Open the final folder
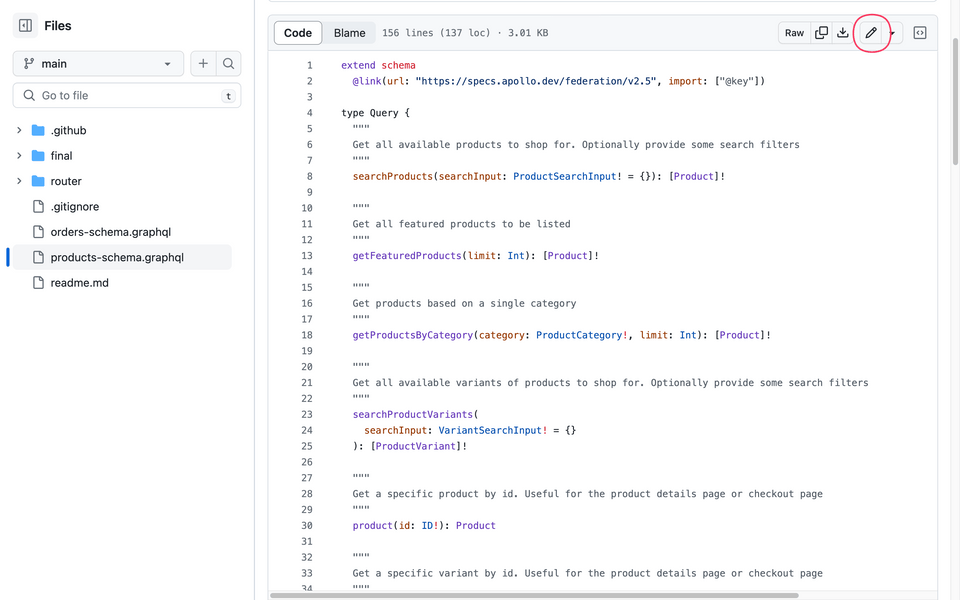This screenshot has height=600, width=960. click(x=61, y=156)
